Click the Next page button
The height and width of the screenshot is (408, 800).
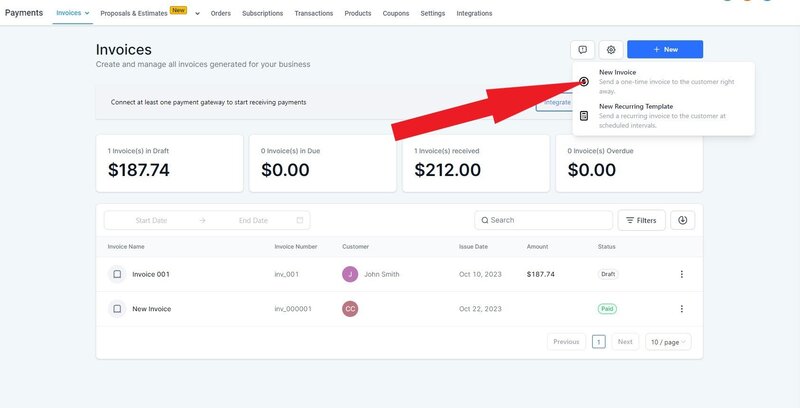tap(625, 342)
